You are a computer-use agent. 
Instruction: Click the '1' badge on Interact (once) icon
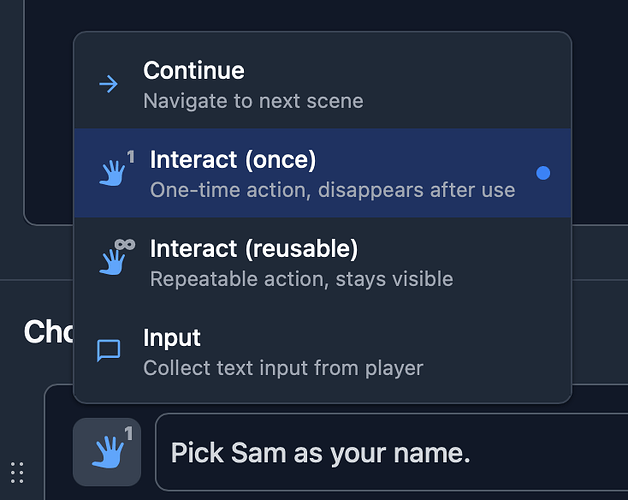130,156
